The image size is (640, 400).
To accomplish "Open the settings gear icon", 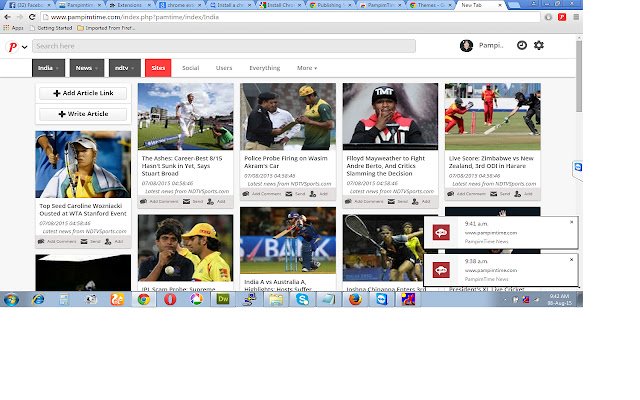I will pos(539,45).
